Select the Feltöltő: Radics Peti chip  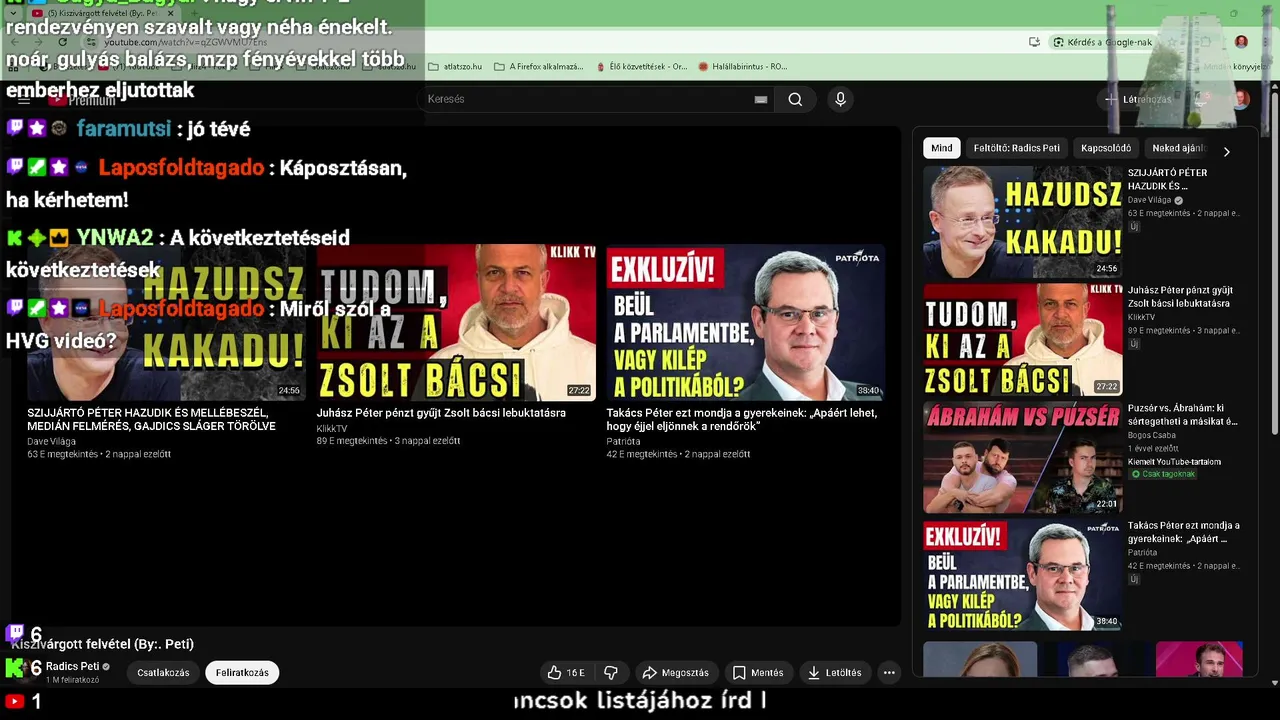tap(1016, 148)
